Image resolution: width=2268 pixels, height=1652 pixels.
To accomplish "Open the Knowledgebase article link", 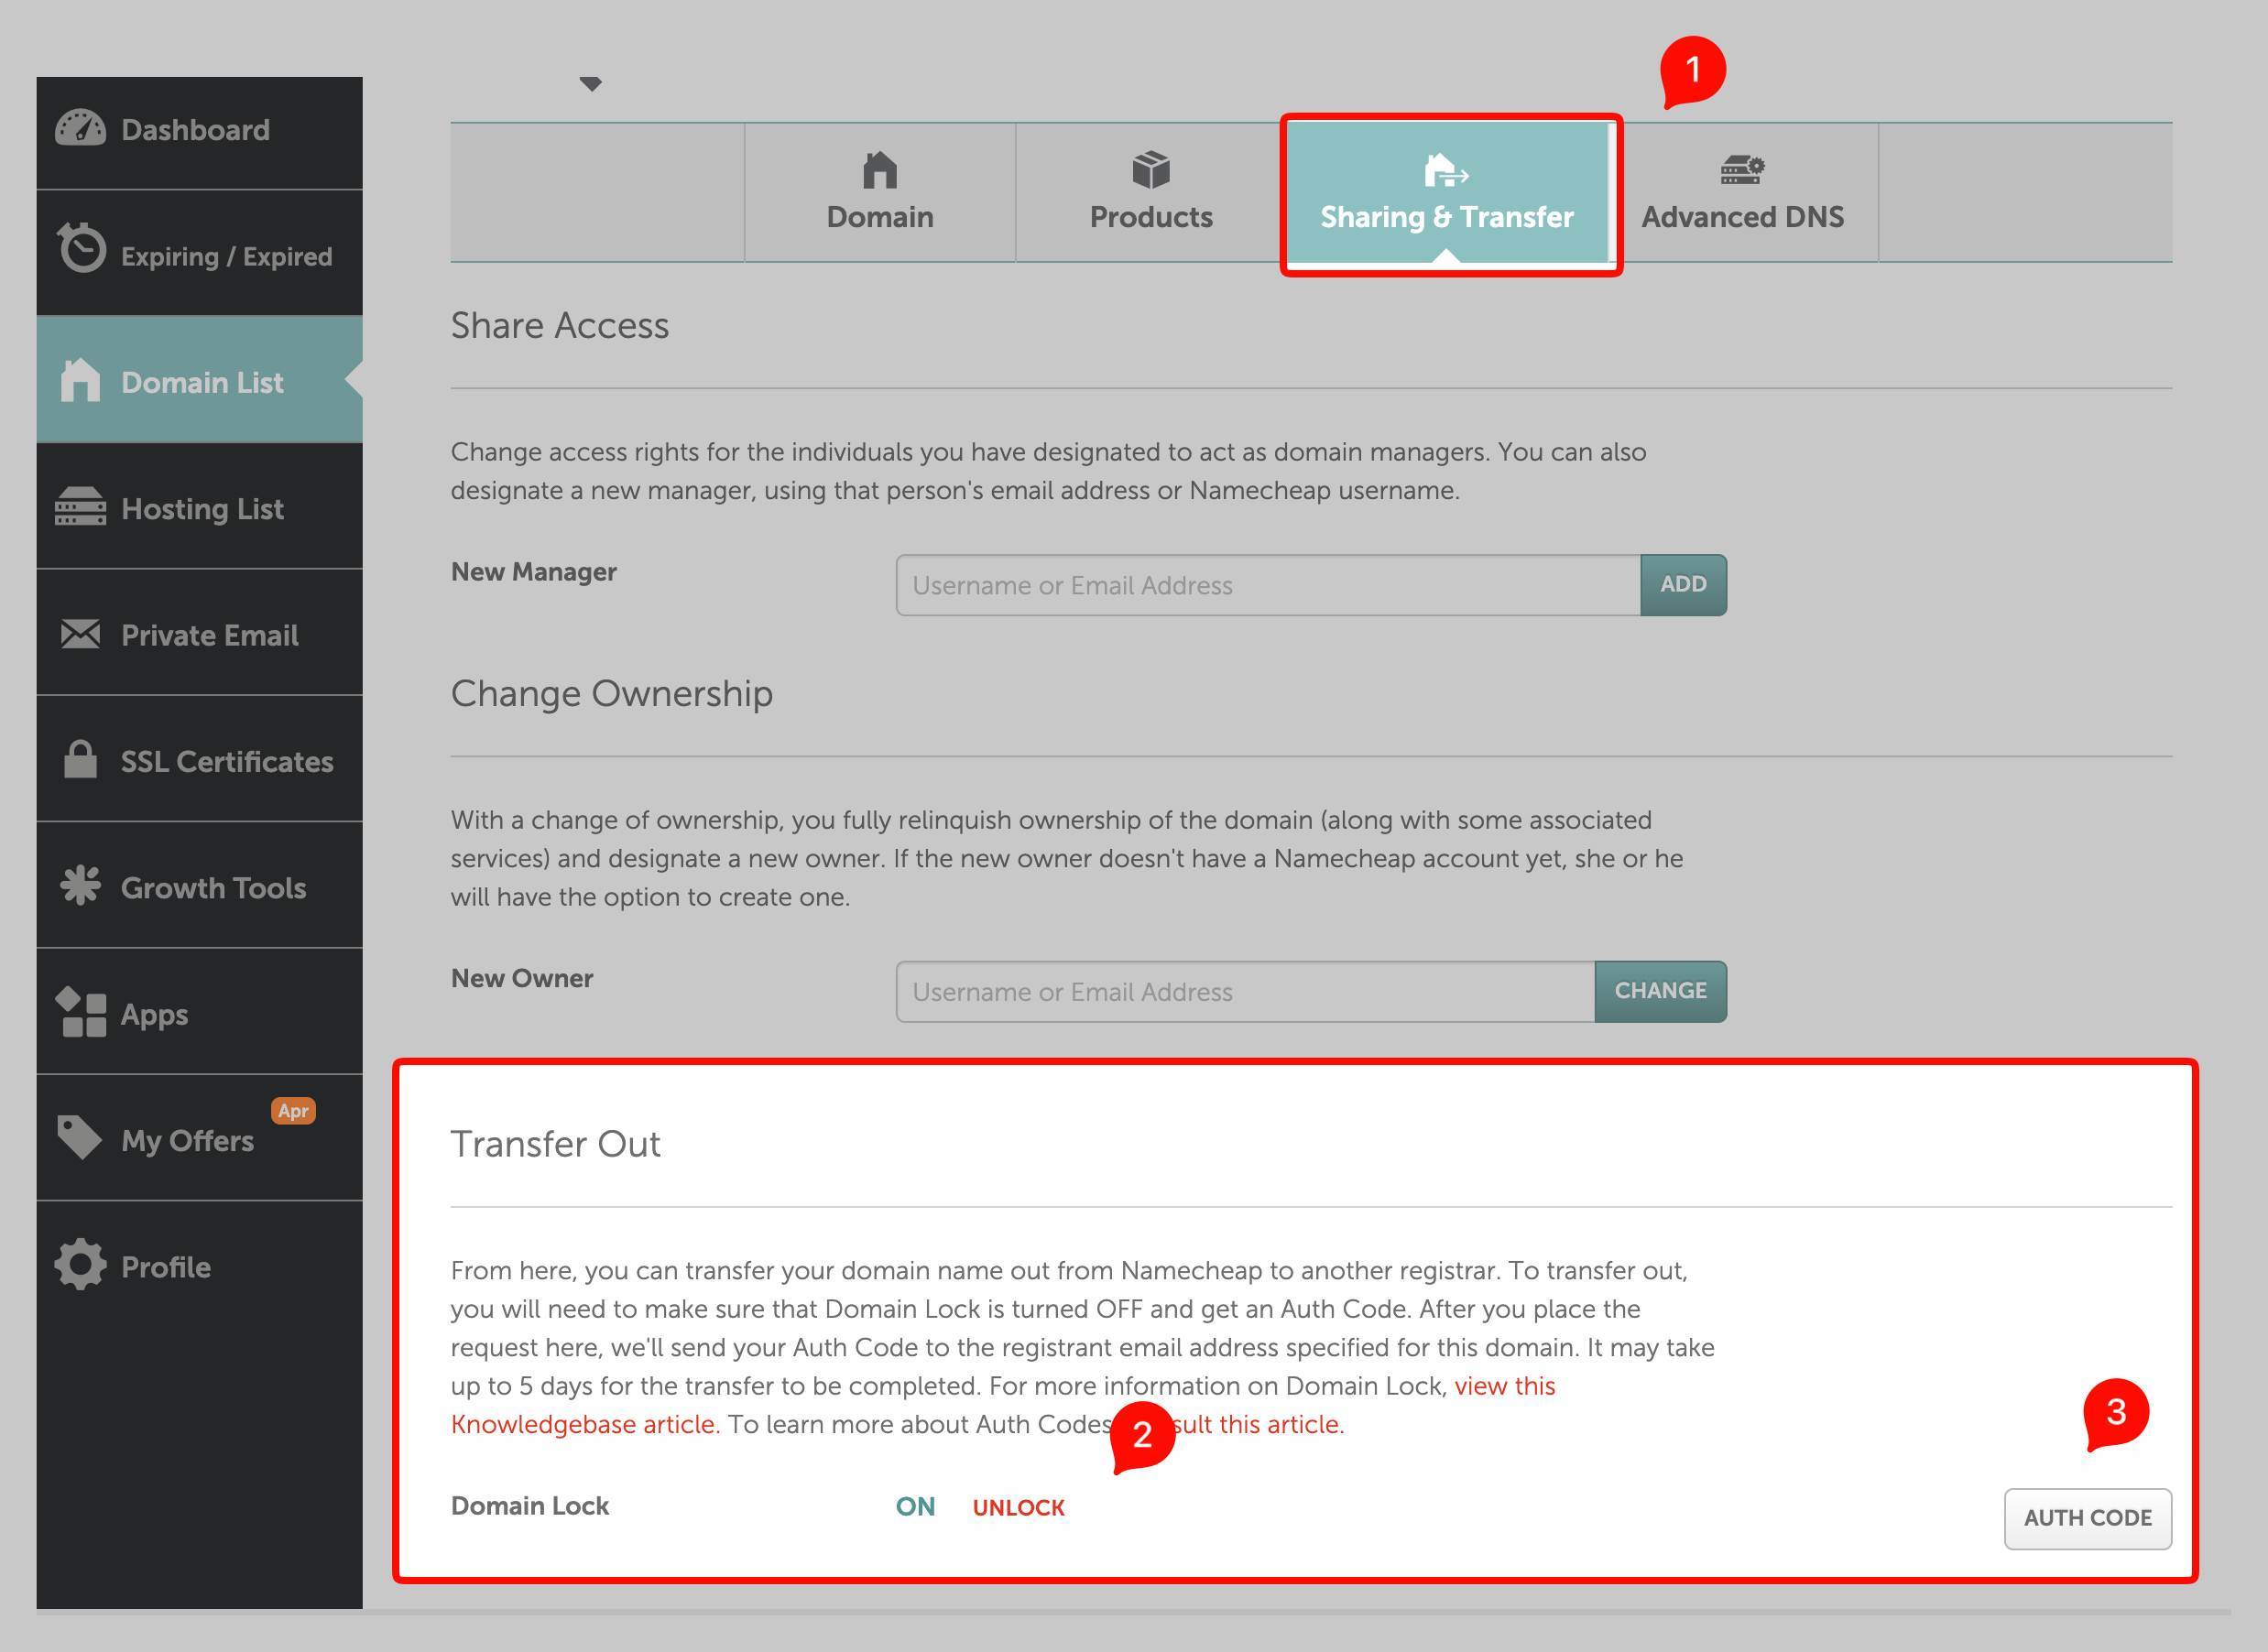I will click(x=585, y=1424).
